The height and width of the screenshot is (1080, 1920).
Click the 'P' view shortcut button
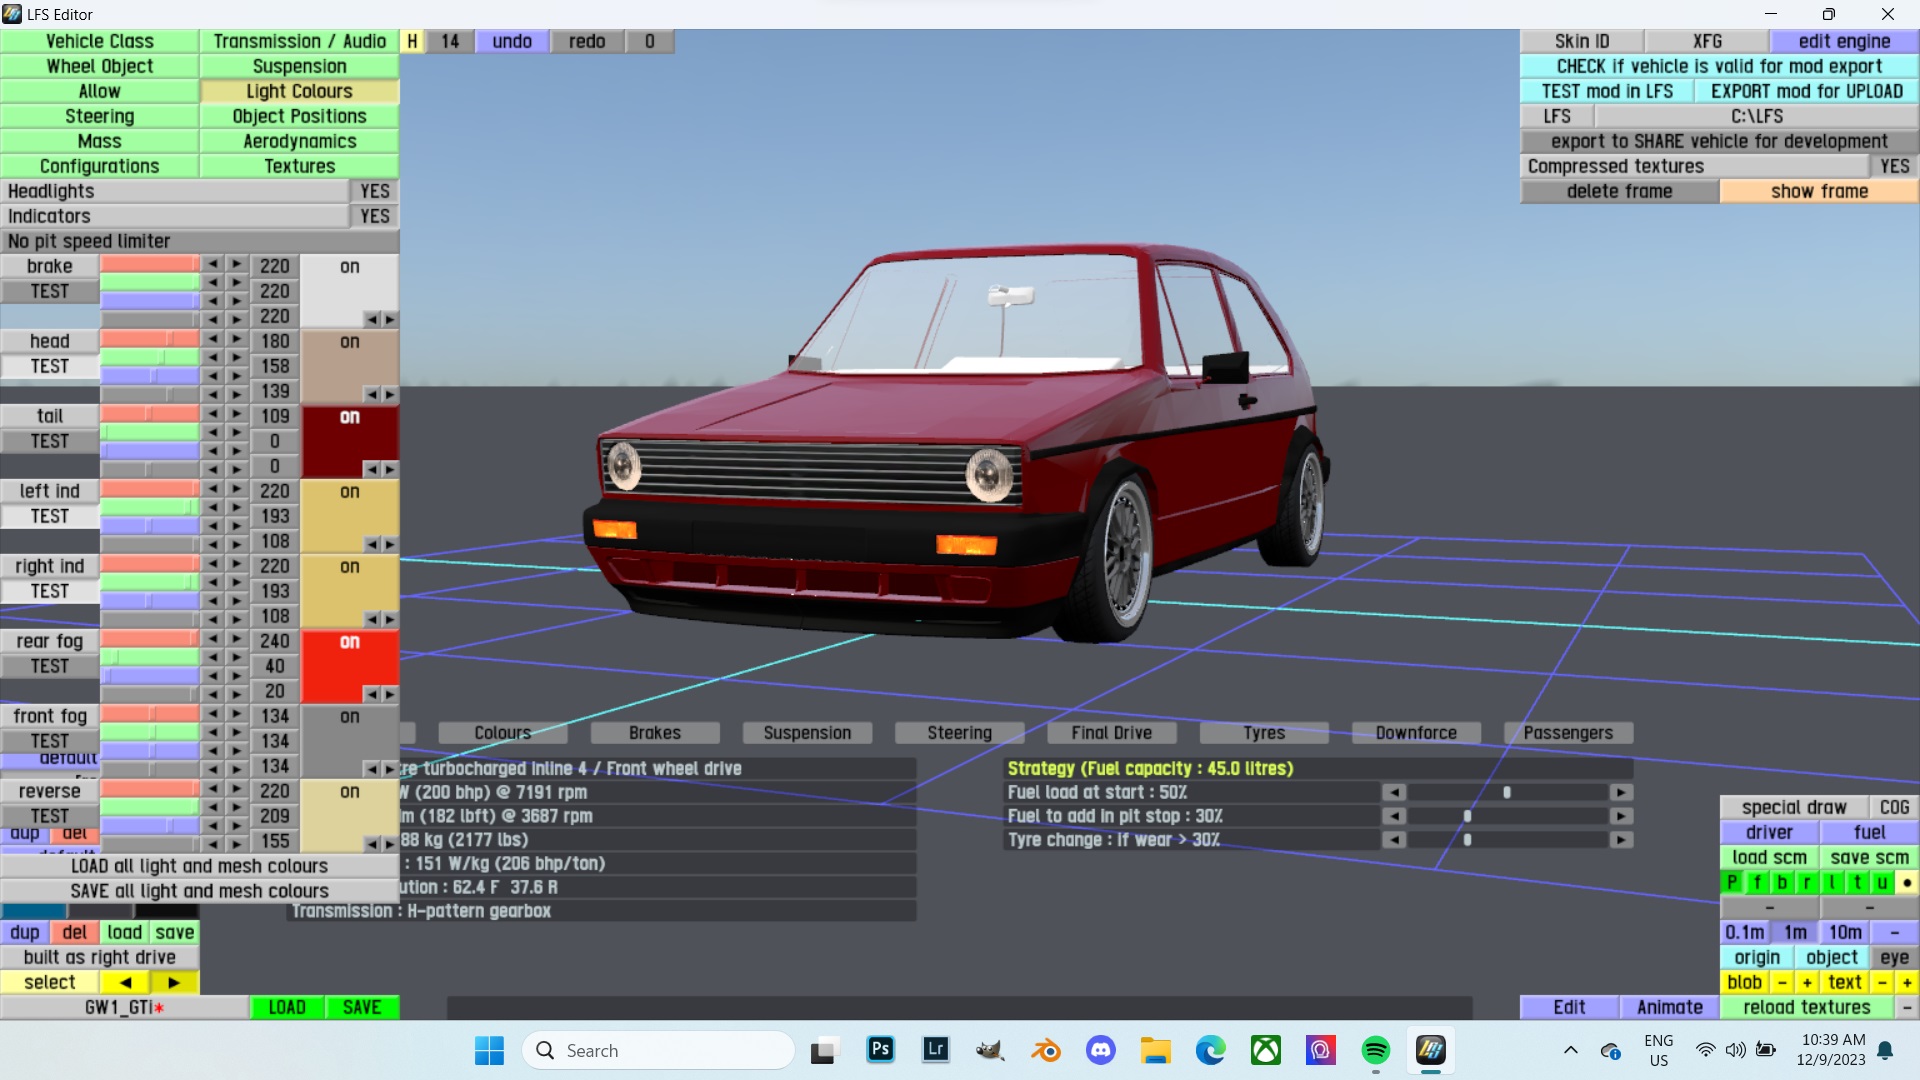[x=1732, y=882]
